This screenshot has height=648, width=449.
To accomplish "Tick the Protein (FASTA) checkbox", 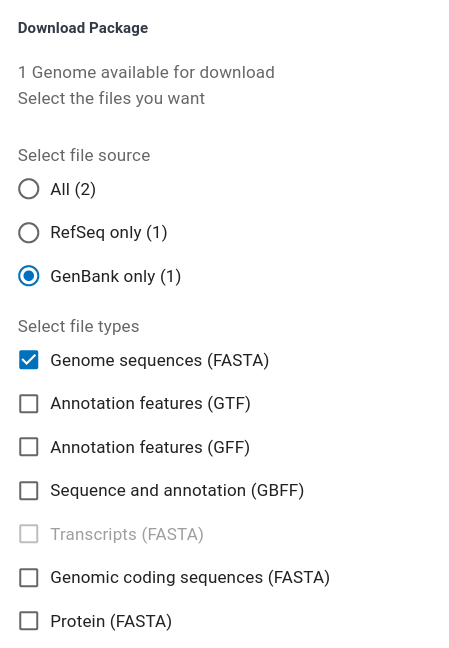I will [29, 621].
